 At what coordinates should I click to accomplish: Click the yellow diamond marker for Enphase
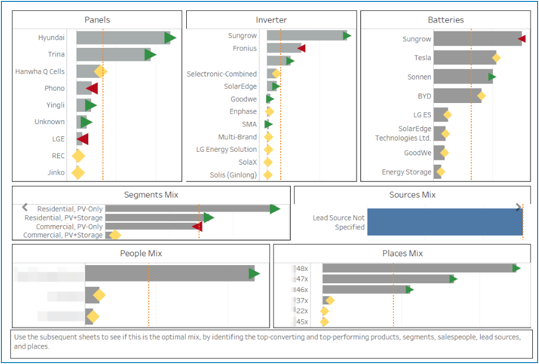coord(270,111)
